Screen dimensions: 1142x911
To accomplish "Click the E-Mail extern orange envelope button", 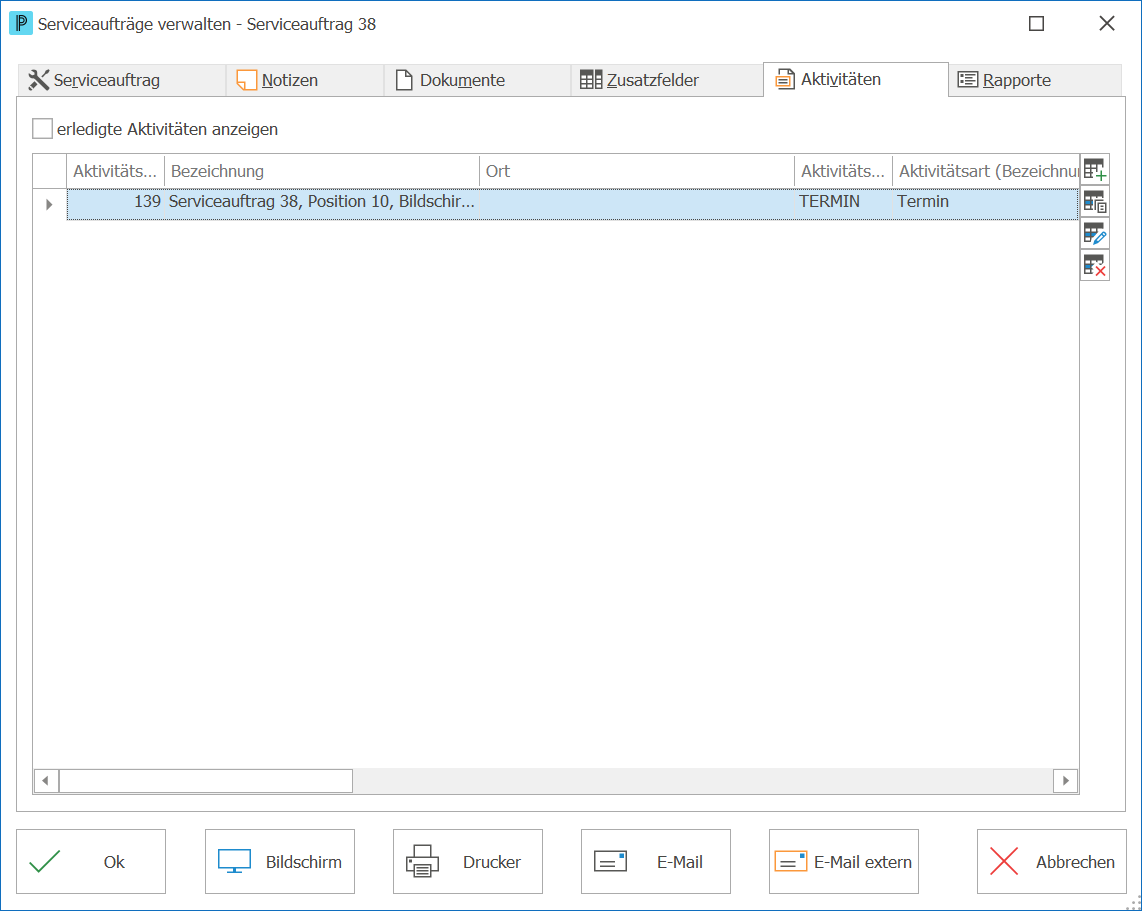I will pyautogui.click(x=843, y=861).
